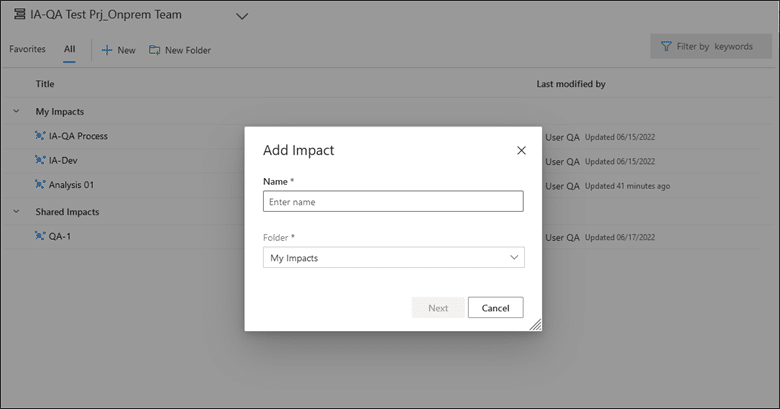This screenshot has height=409, width=780.
Task: Click the Next button
Action: point(438,307)
